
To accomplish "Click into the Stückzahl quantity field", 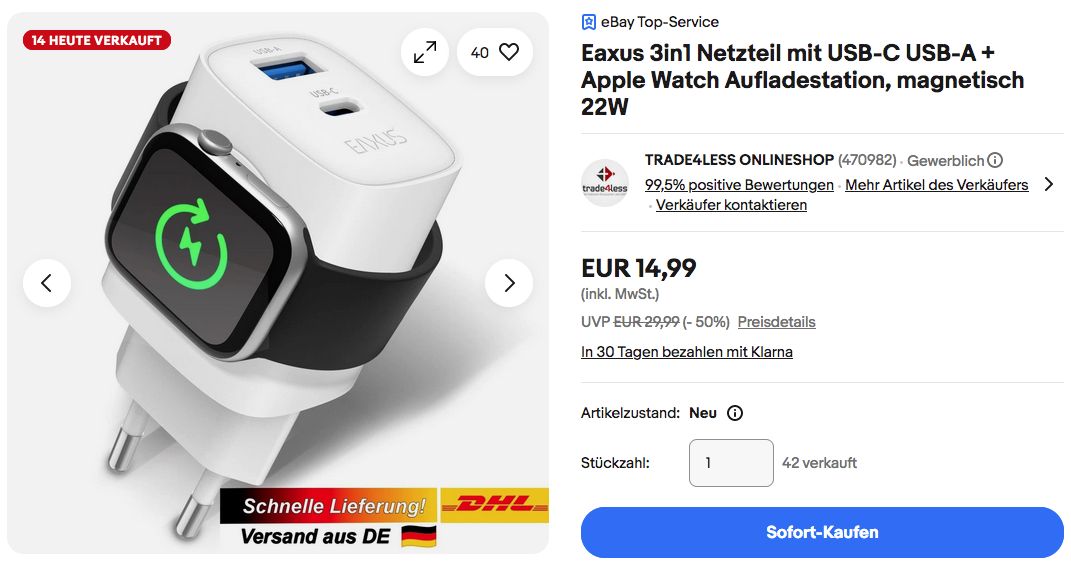I will [731, 463].
